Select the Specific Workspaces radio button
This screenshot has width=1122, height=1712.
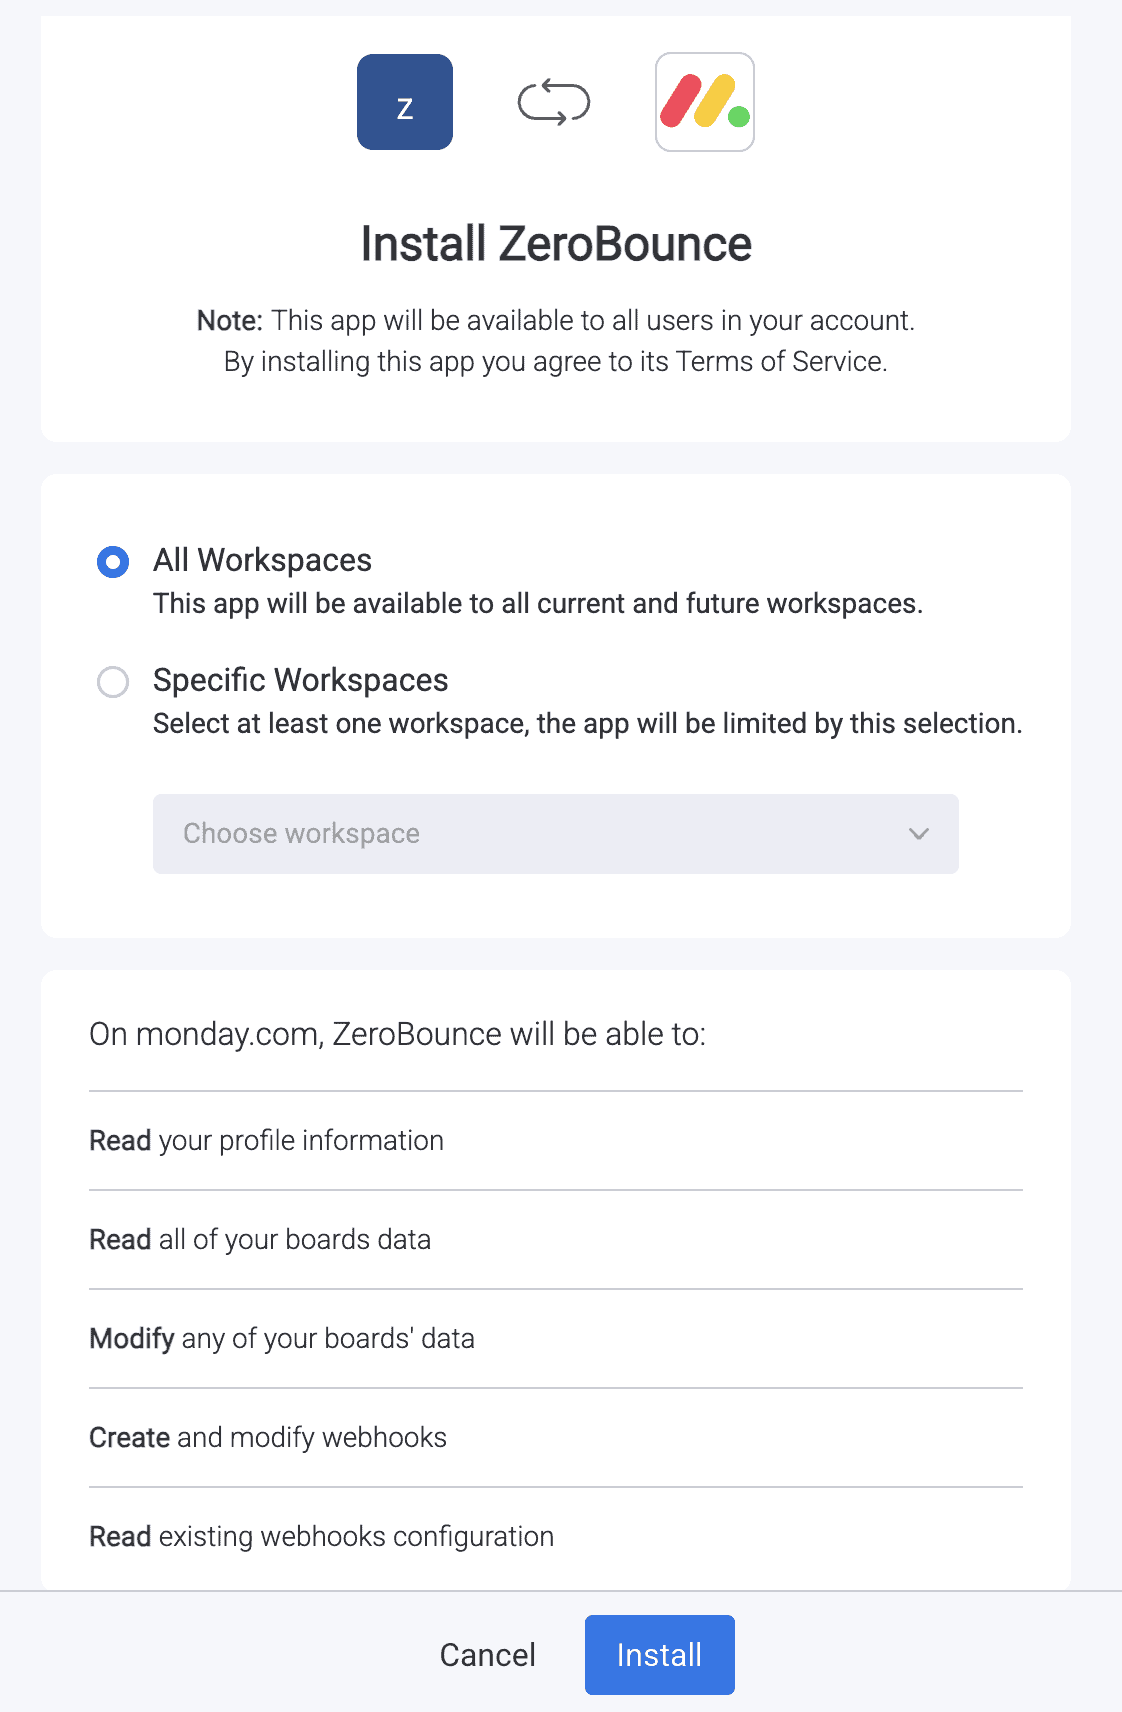click(113, 681)
